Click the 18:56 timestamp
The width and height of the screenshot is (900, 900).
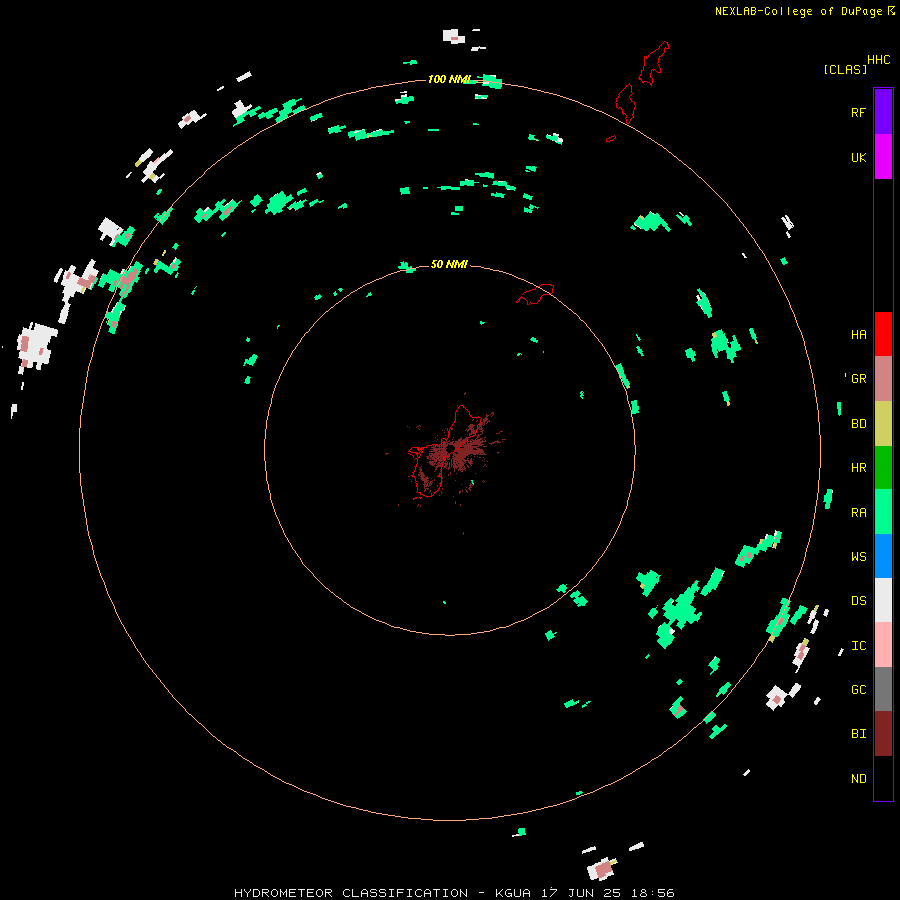coord(653,893)
